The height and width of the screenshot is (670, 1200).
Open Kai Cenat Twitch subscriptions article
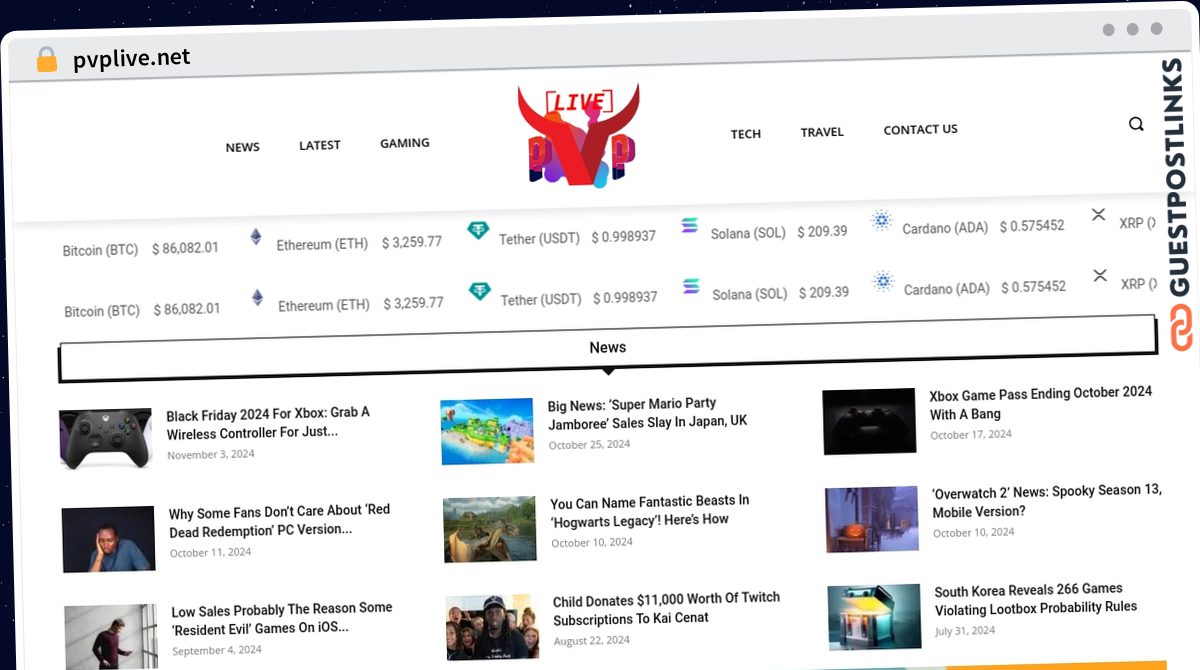coord(667,608)
